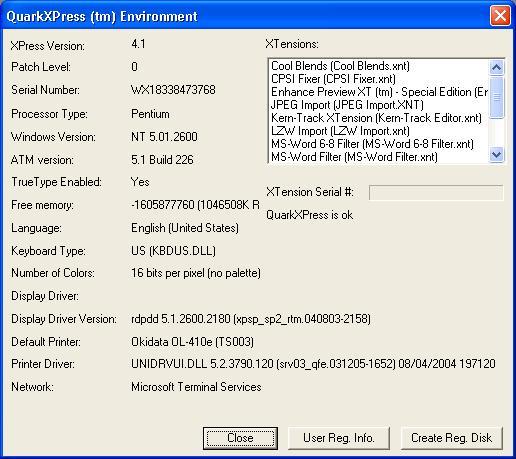The height and width of the screenshot is (459, 516).
Task: Click inside the XTension Serial # field
Action: 436,193
